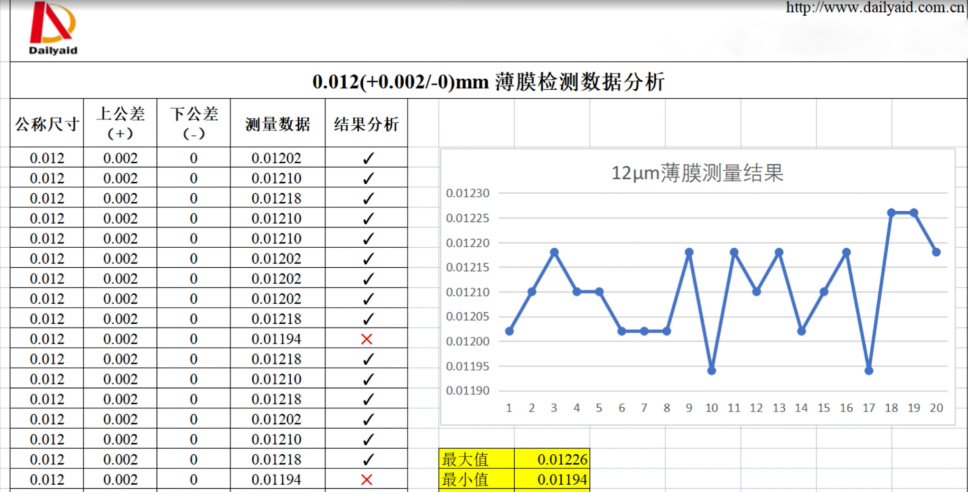Click the chart data point at sample 10
Viewport: 968px width, 492px height.
coord(711,370)
